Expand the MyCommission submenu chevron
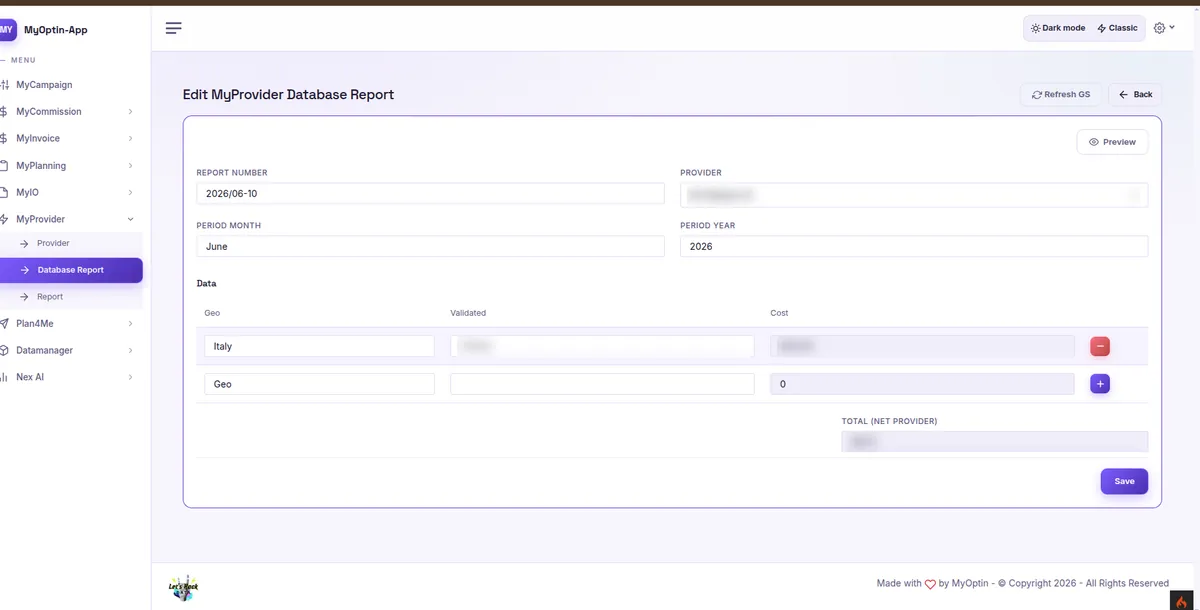 click(130, 112)
